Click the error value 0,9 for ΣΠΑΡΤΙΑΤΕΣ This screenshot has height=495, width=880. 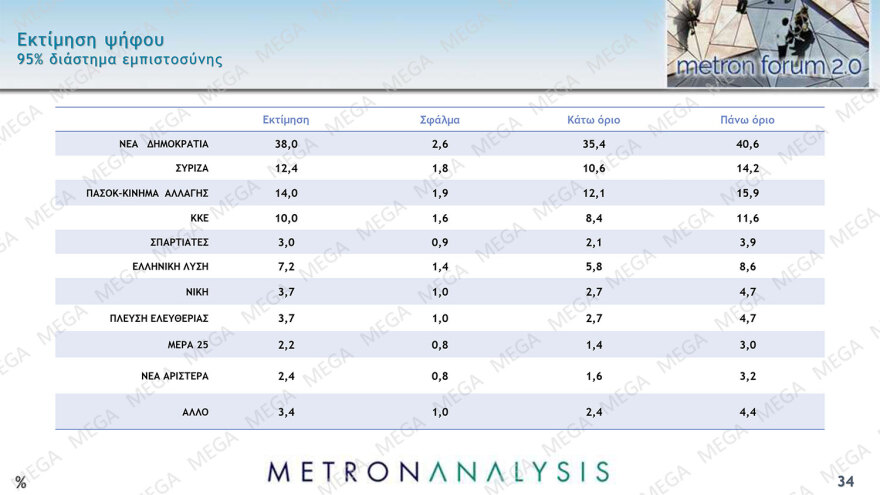pyautogui.click(x=440, y=242)
